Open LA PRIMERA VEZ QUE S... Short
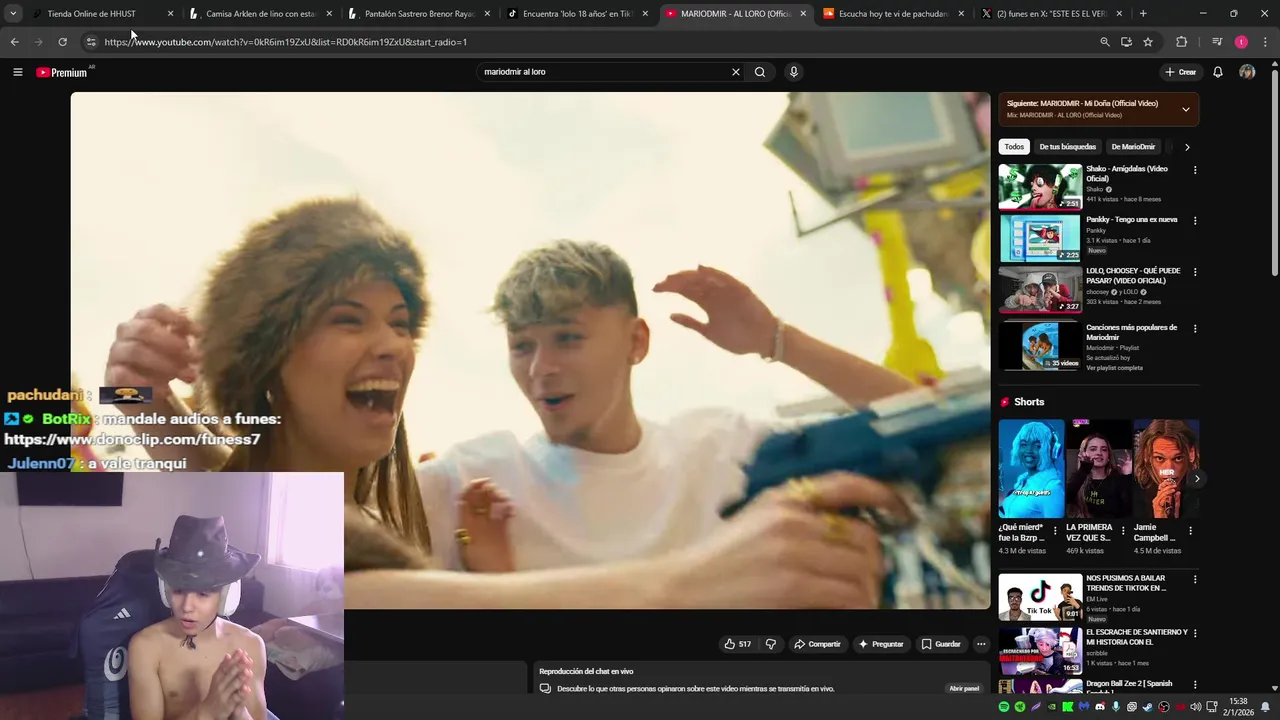This screenshot has width=1280, height=720. 1099,469
